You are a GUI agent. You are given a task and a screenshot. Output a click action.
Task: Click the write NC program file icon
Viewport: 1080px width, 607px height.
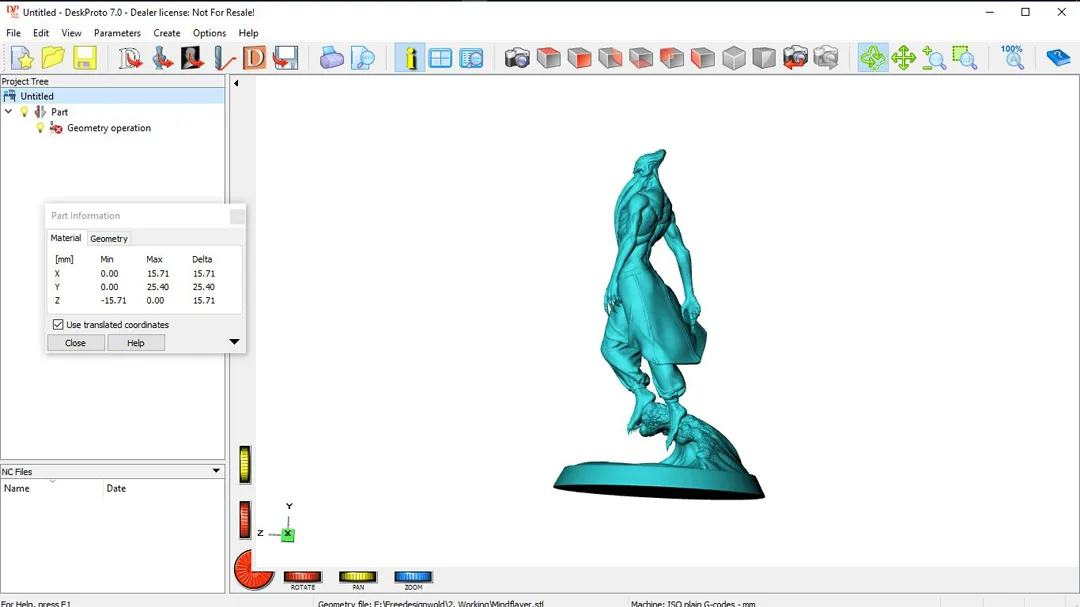[x=285, y=59]
